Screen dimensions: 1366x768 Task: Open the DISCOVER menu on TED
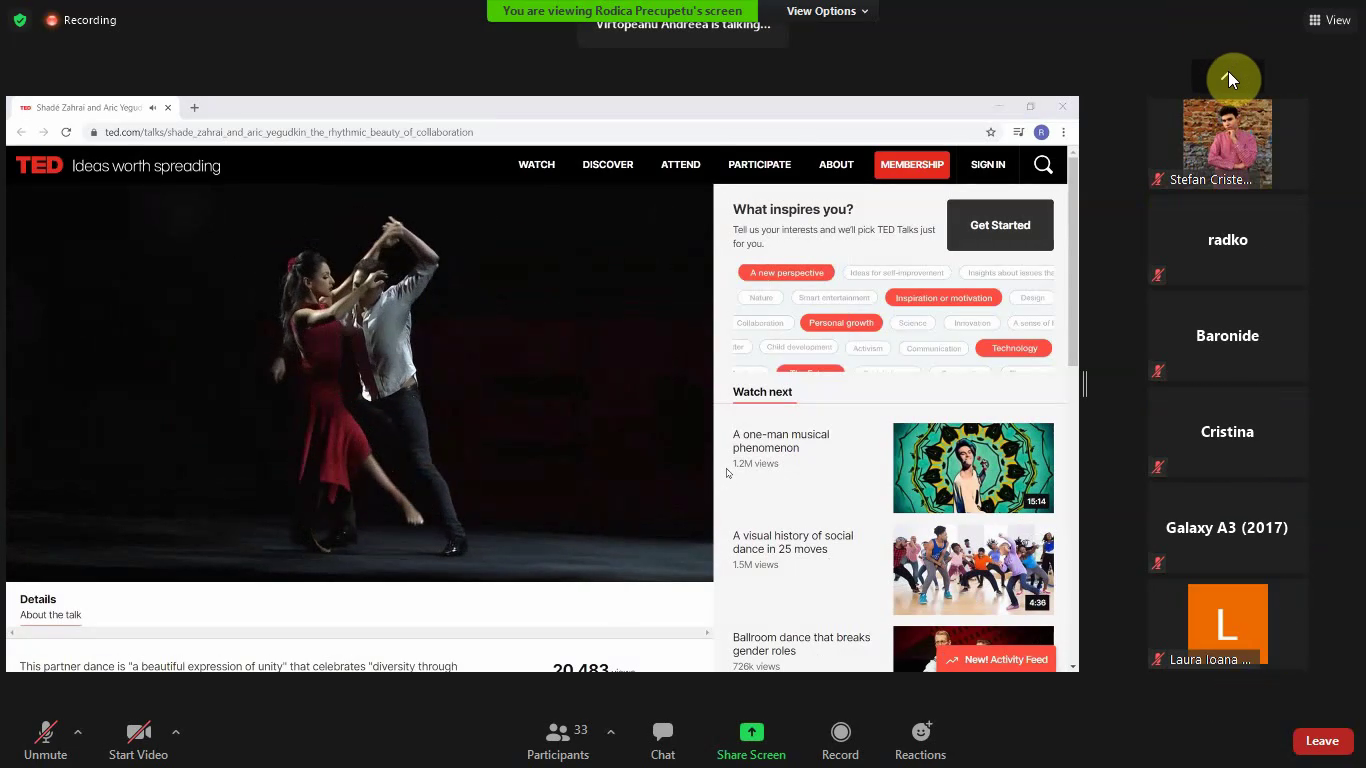tap(608, 165)
